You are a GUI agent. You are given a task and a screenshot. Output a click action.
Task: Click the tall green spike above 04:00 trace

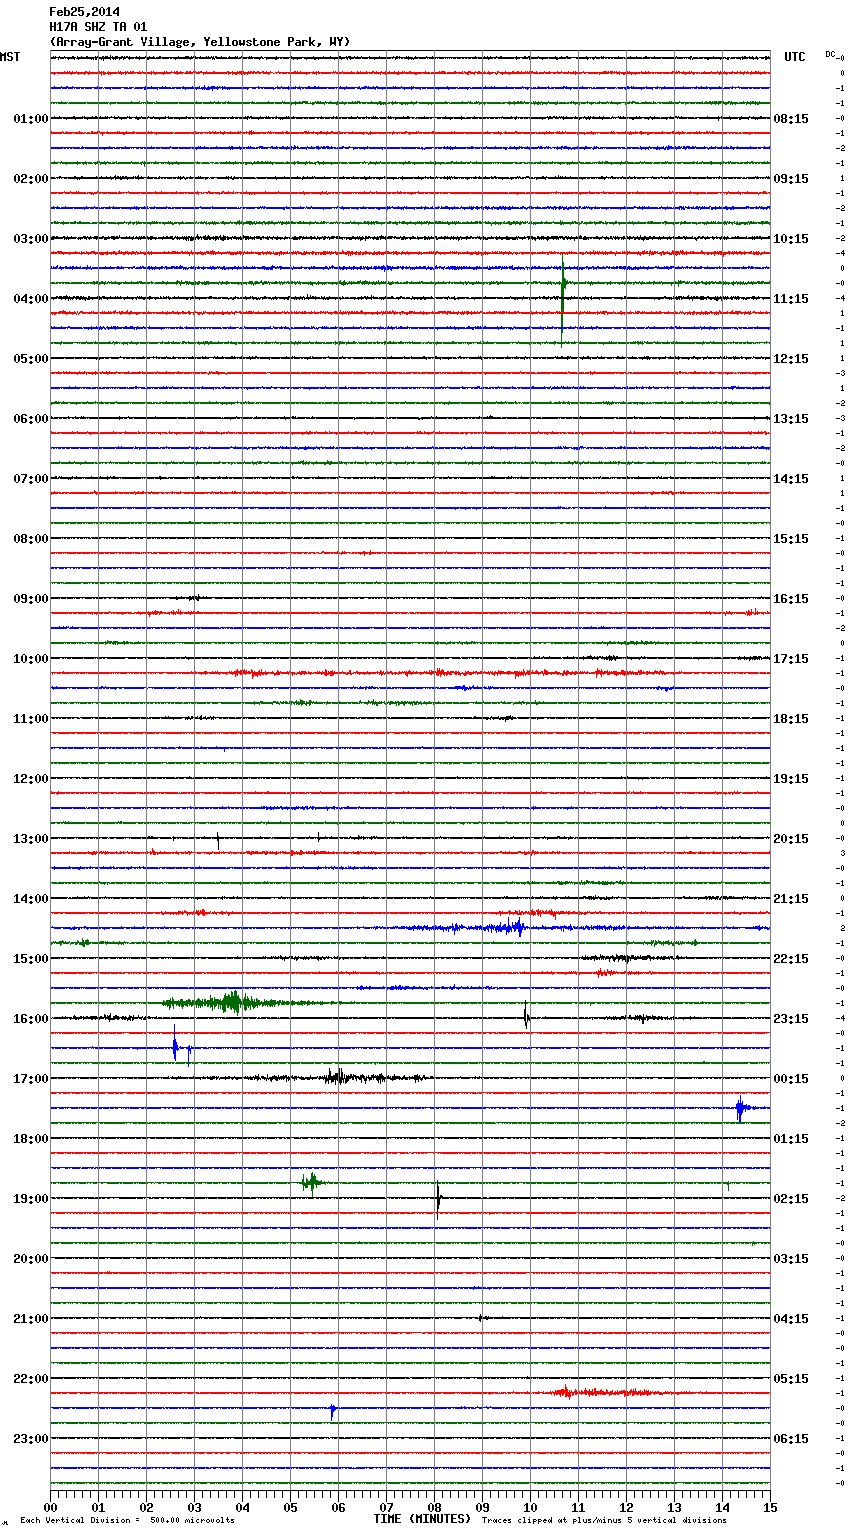tap(563, 302)
